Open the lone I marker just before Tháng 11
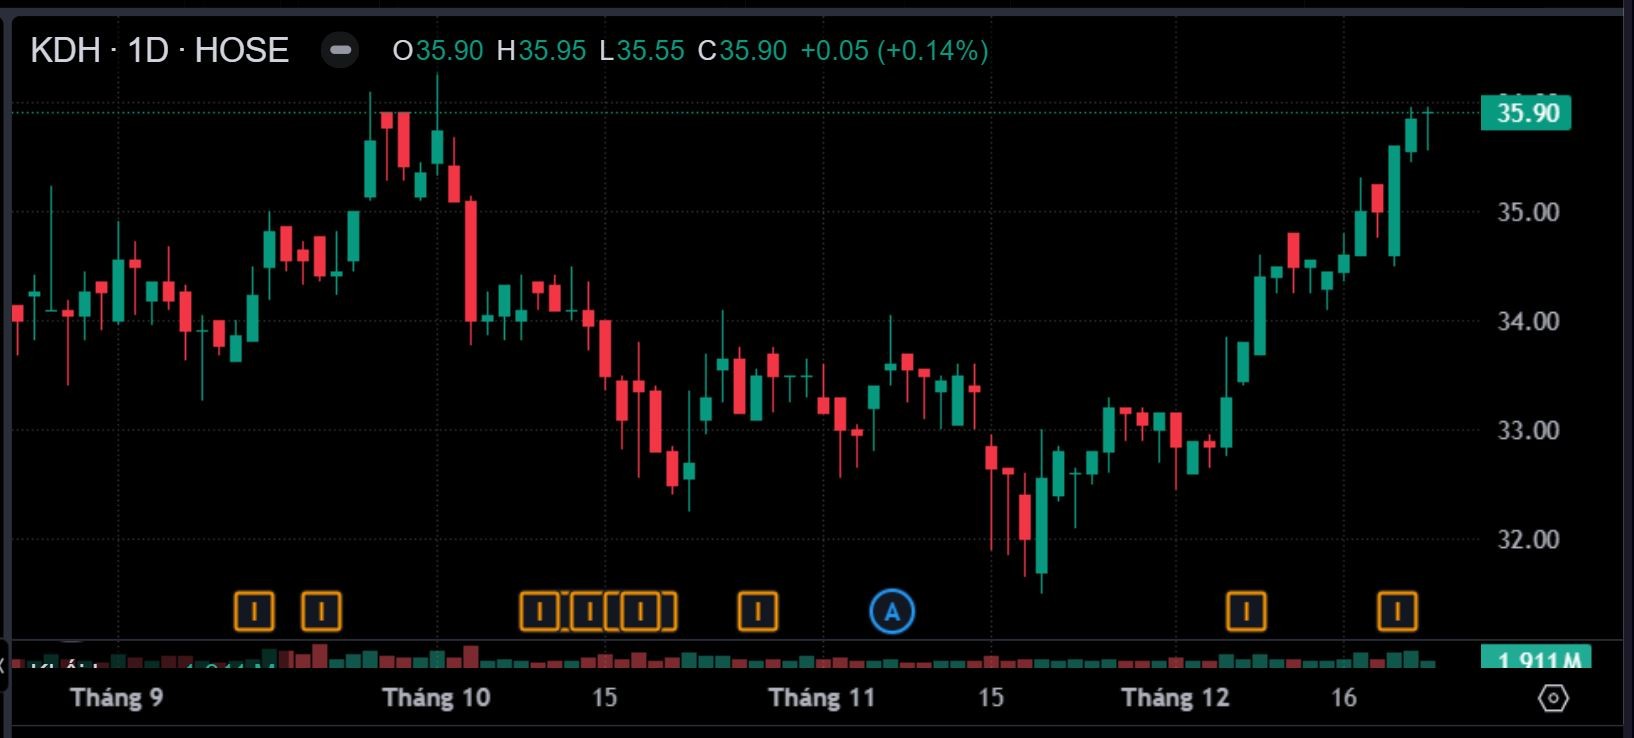1634x738 pixels. 758,611
